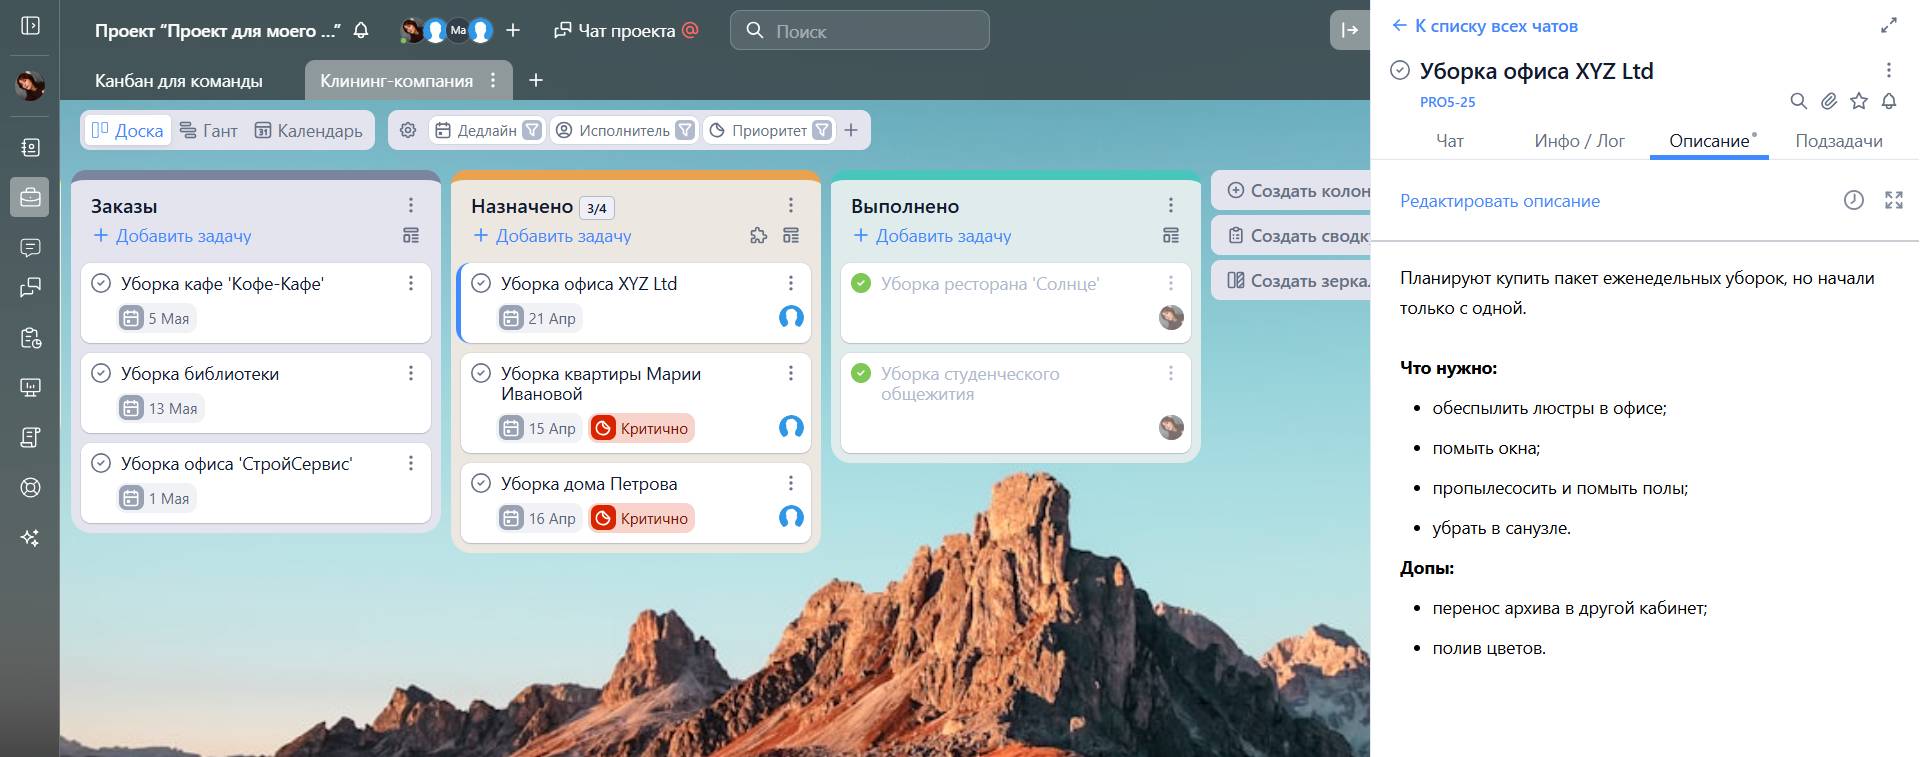Open description history clock icon
The height and width of the screenshot is (757, 1920).
pos(1853,200)
